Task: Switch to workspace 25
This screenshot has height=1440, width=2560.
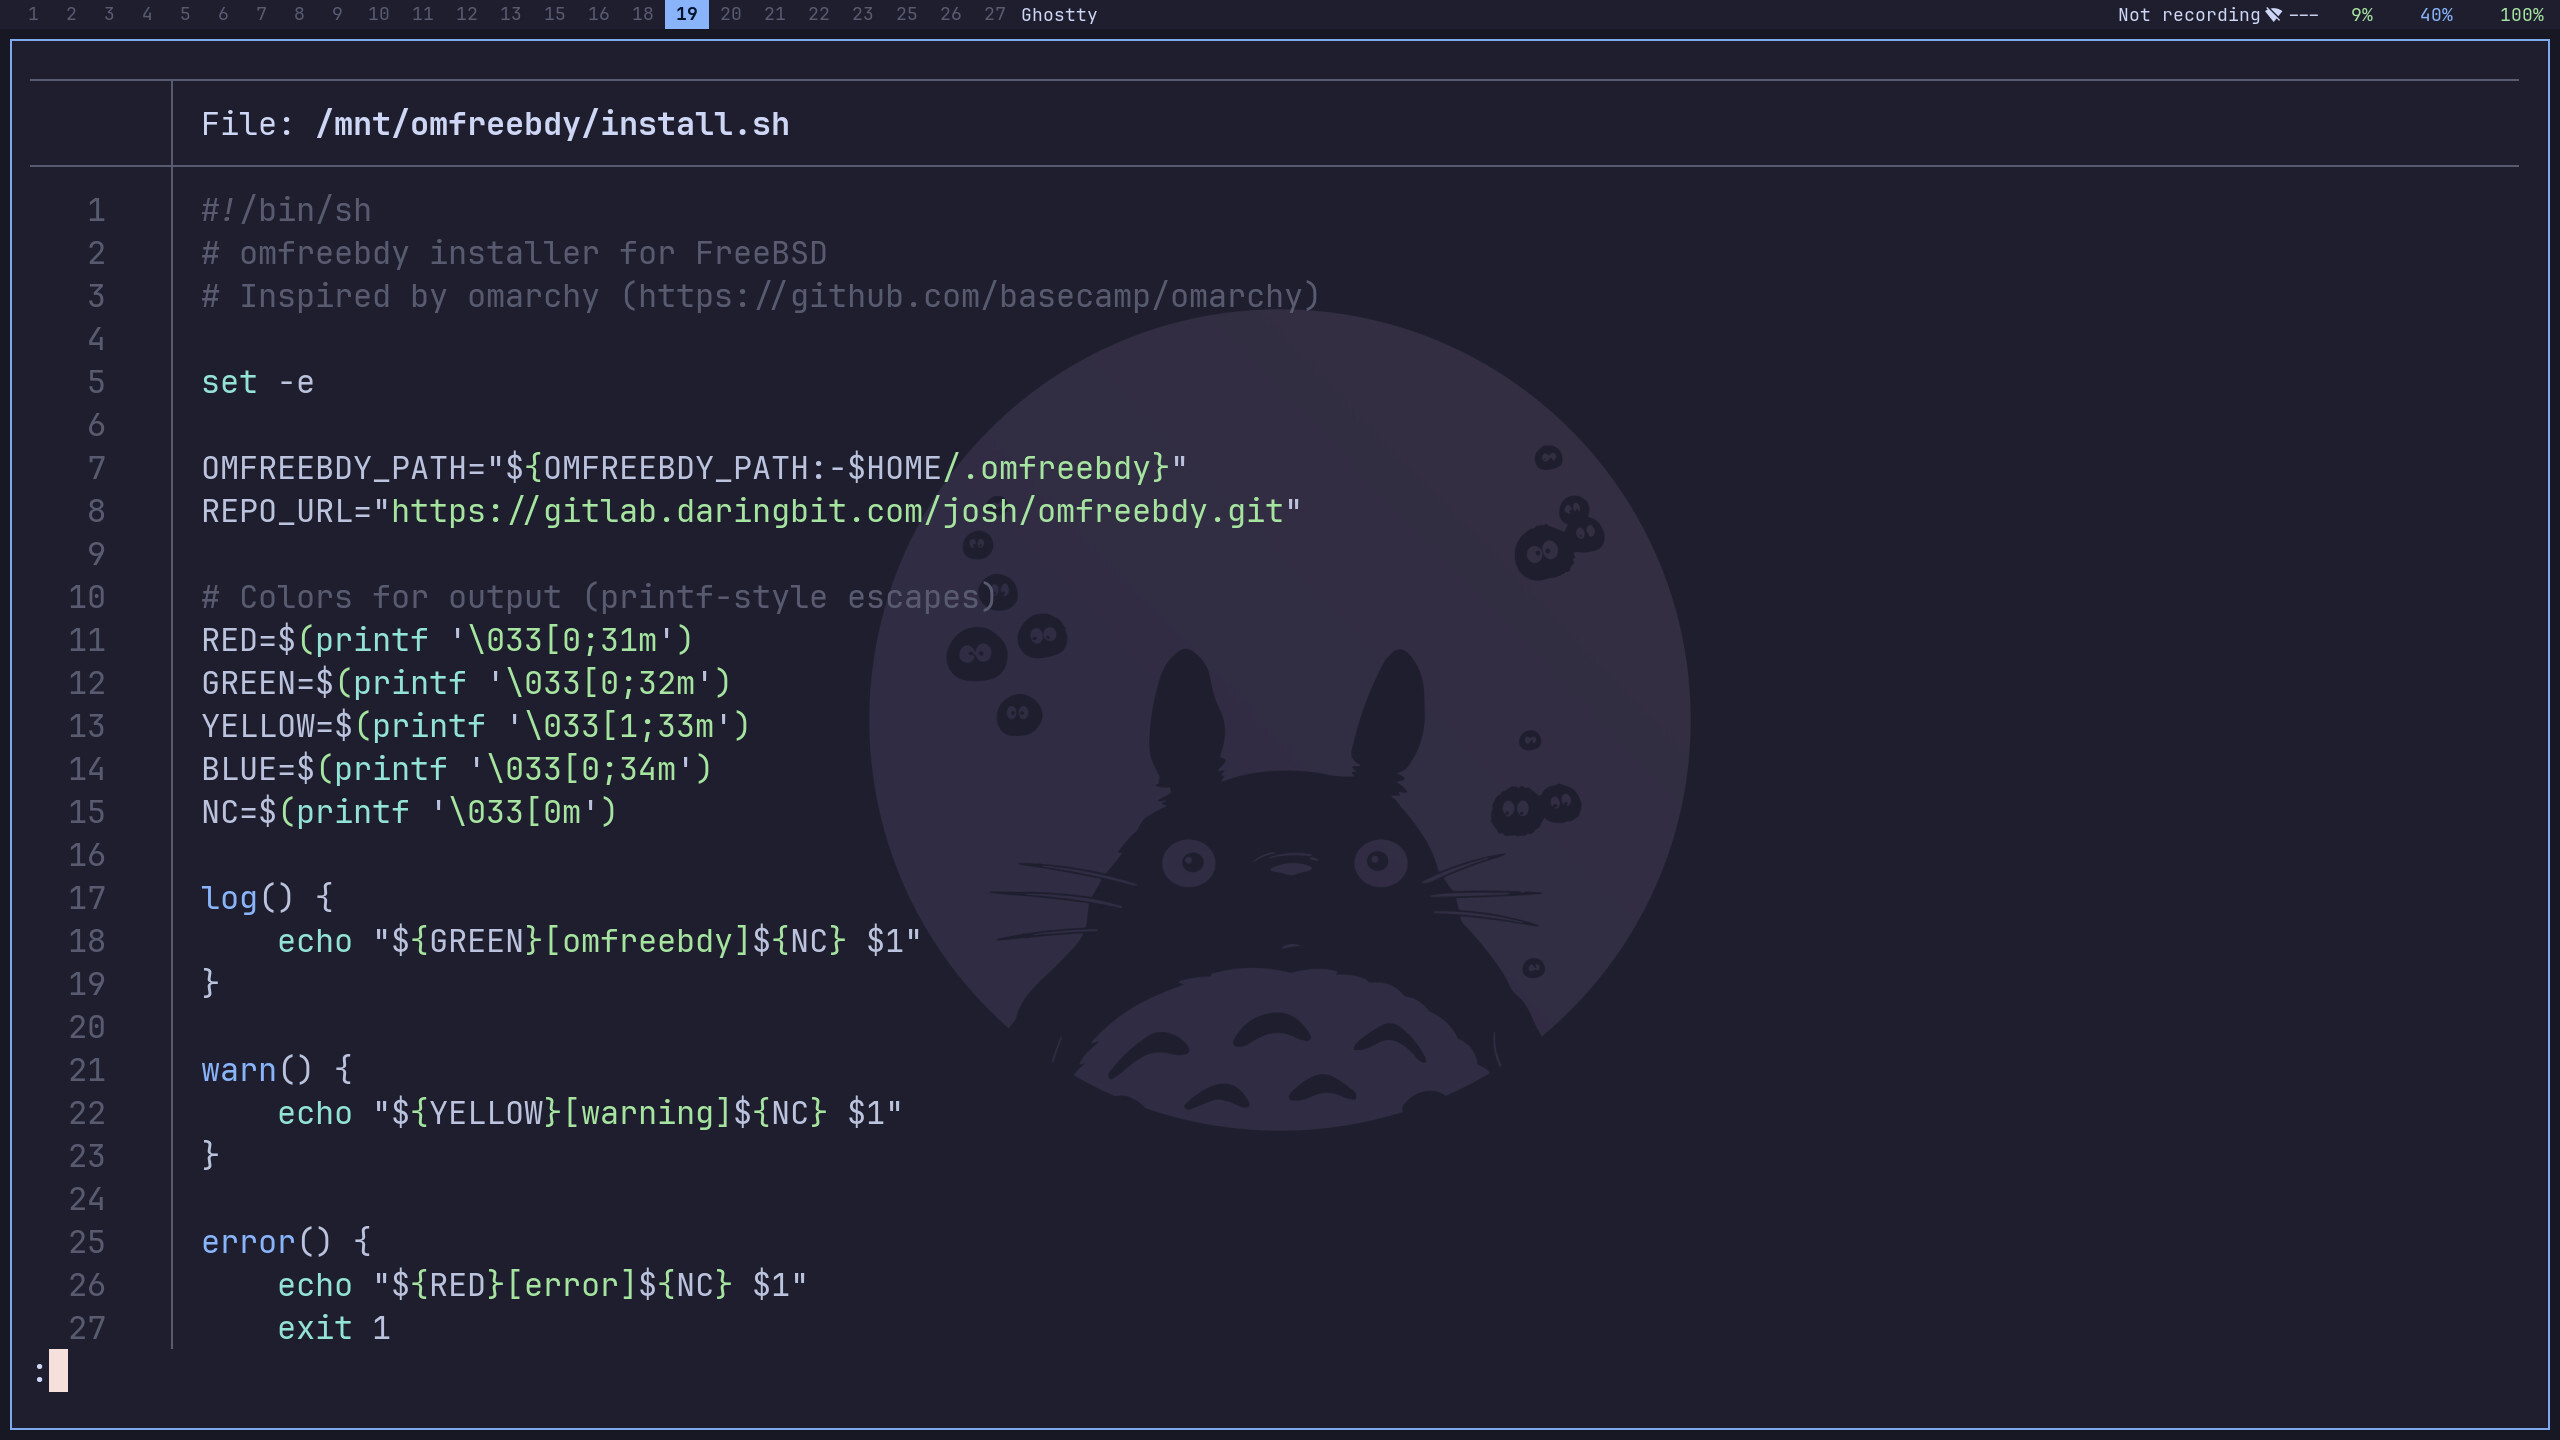Action: coord(907,14)
